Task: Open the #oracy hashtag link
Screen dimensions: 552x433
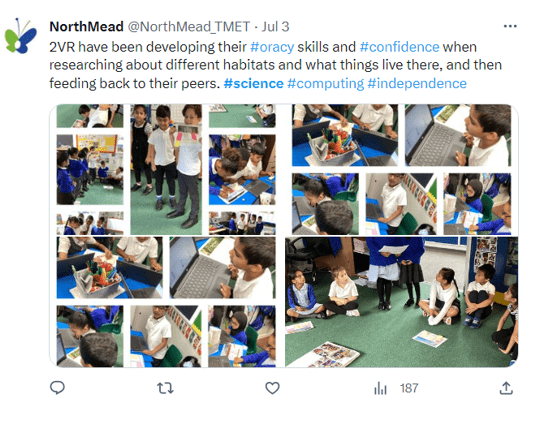Action: 272,47
